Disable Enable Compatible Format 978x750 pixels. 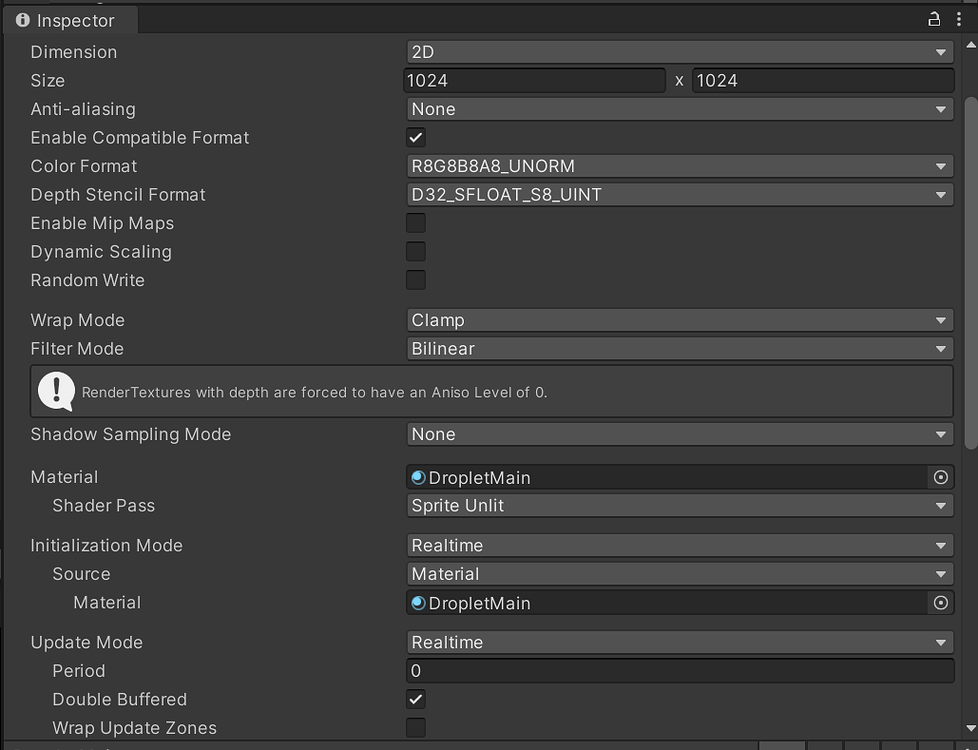(x=415, y=137)
